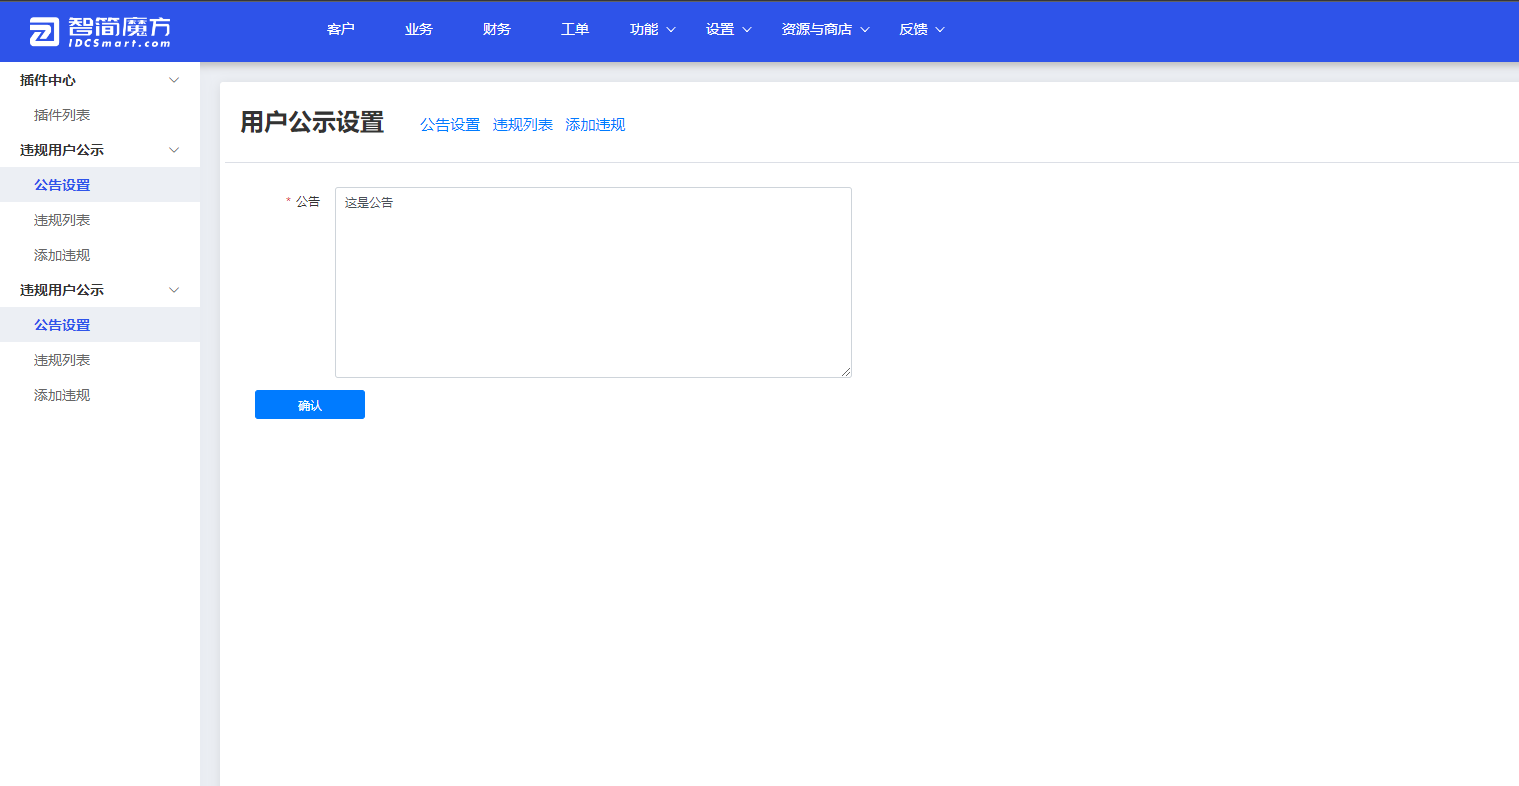
Task: Collapse the first 违规用户公示 sidebar section
Action: point(100,150)
